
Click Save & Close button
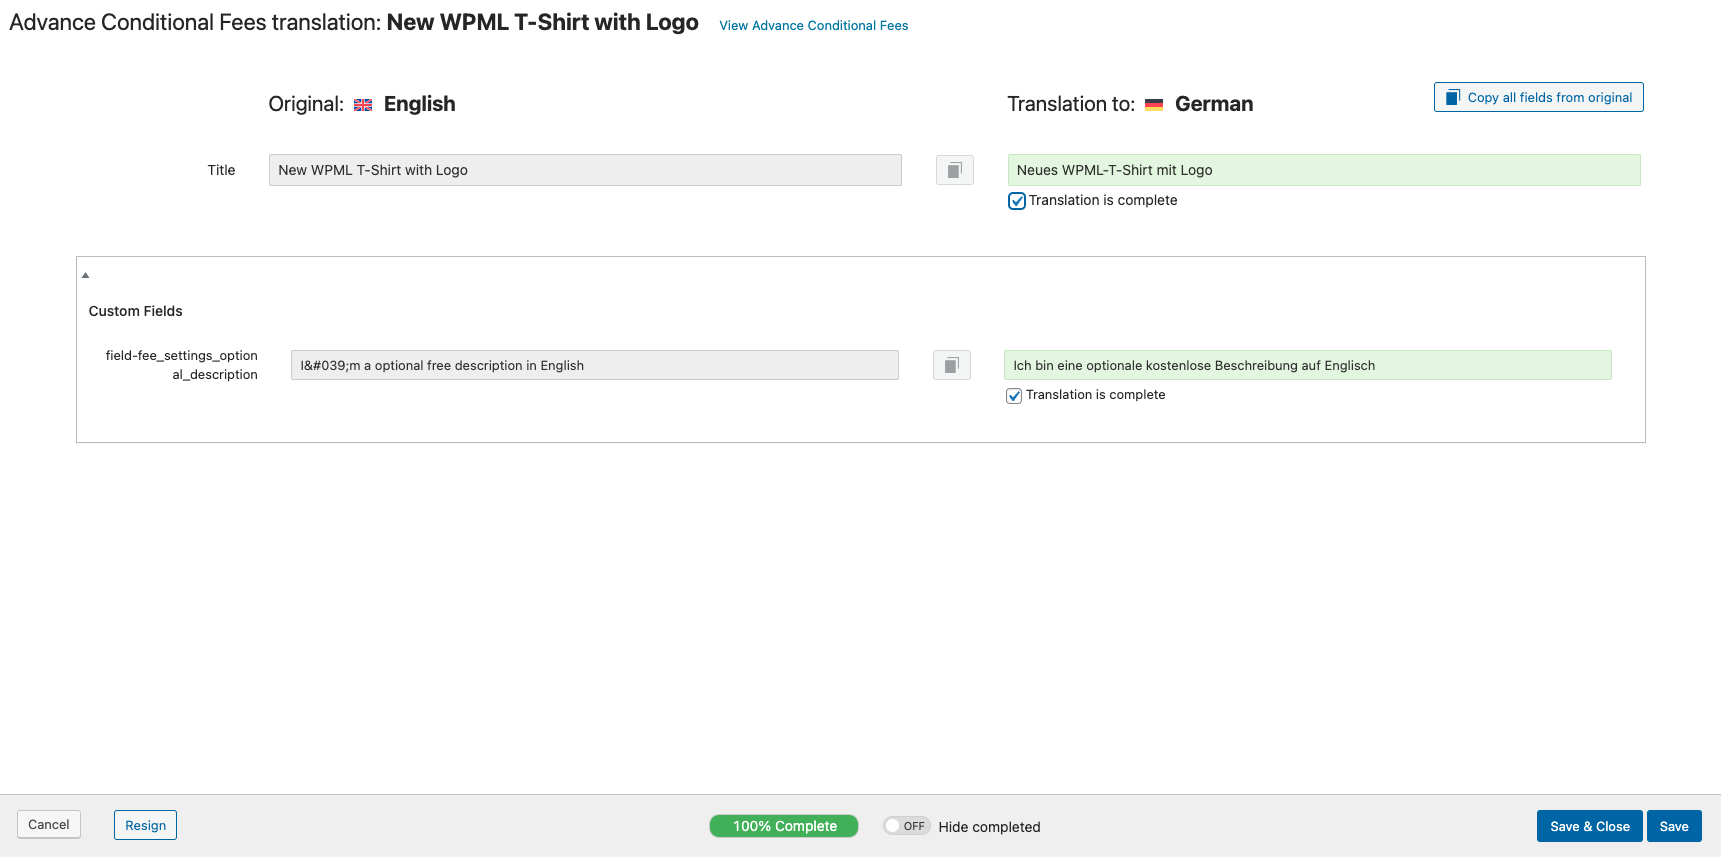point(1589,826)
